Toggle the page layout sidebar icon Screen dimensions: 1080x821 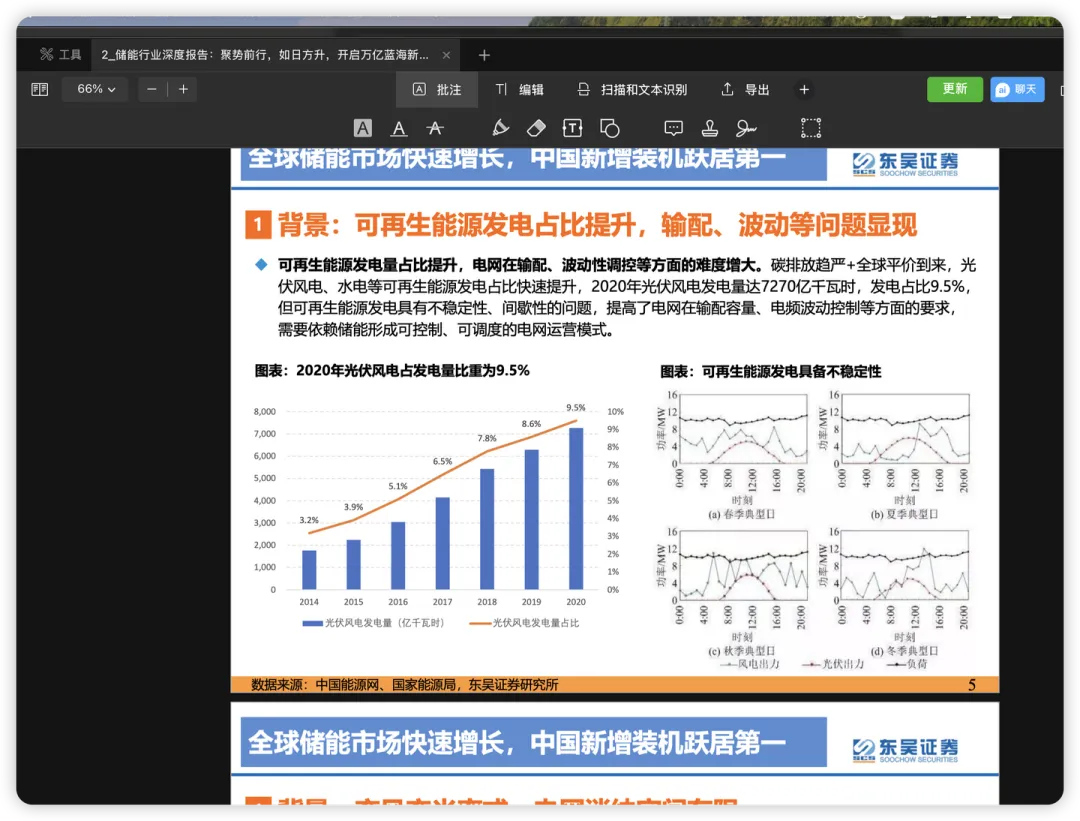[40, 90]
